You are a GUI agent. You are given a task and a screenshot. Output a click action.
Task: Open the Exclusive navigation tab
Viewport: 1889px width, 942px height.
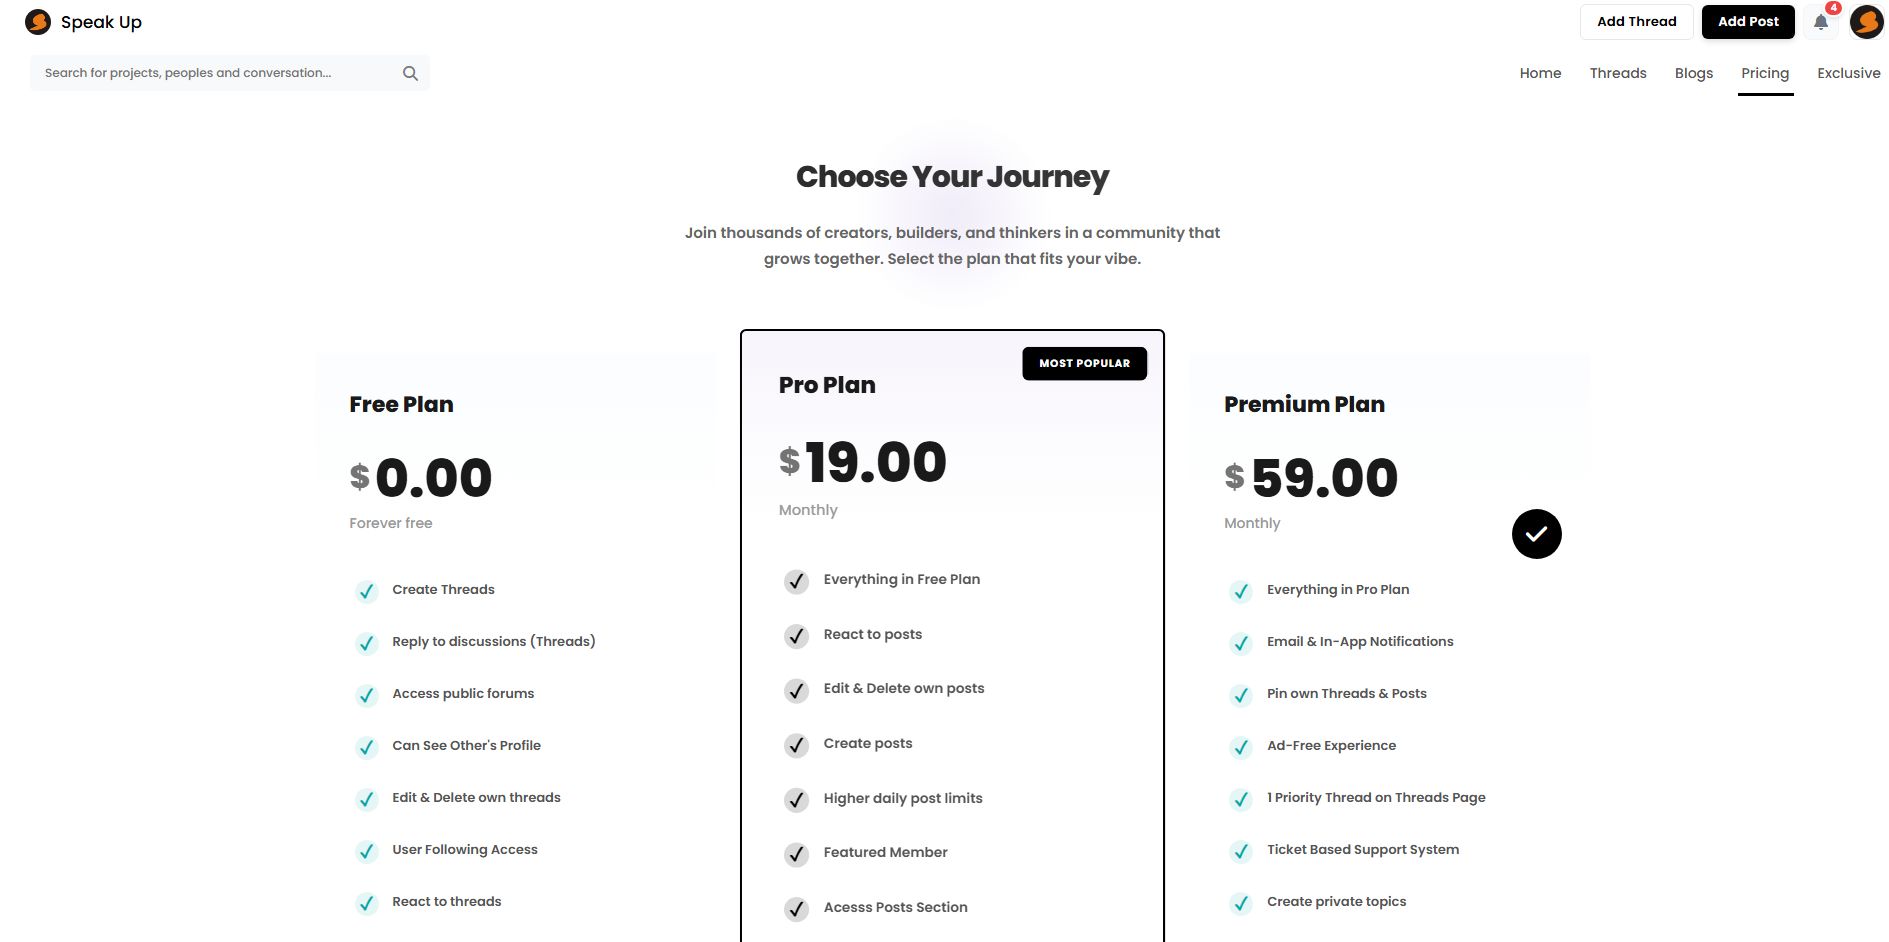[1848, 73]
